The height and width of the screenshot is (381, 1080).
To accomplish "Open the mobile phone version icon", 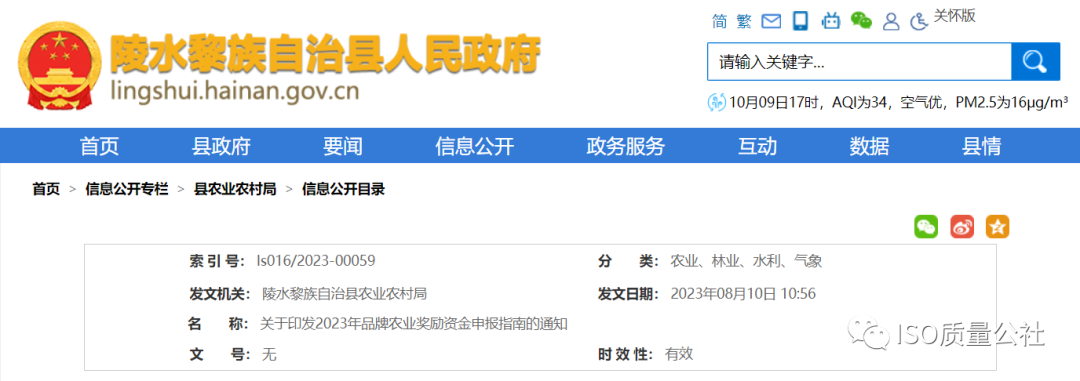I will [800, 21].
